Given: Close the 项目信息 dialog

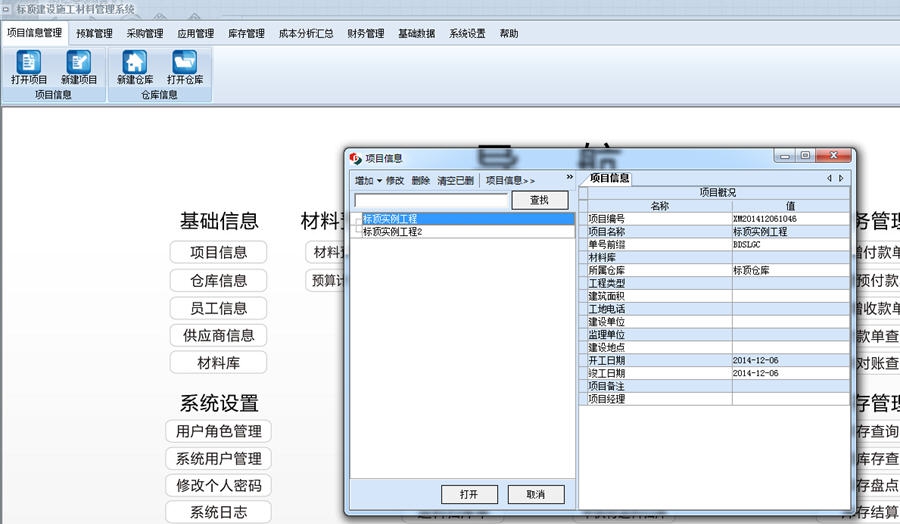Looking at the screenshot, I should point(833,156).
